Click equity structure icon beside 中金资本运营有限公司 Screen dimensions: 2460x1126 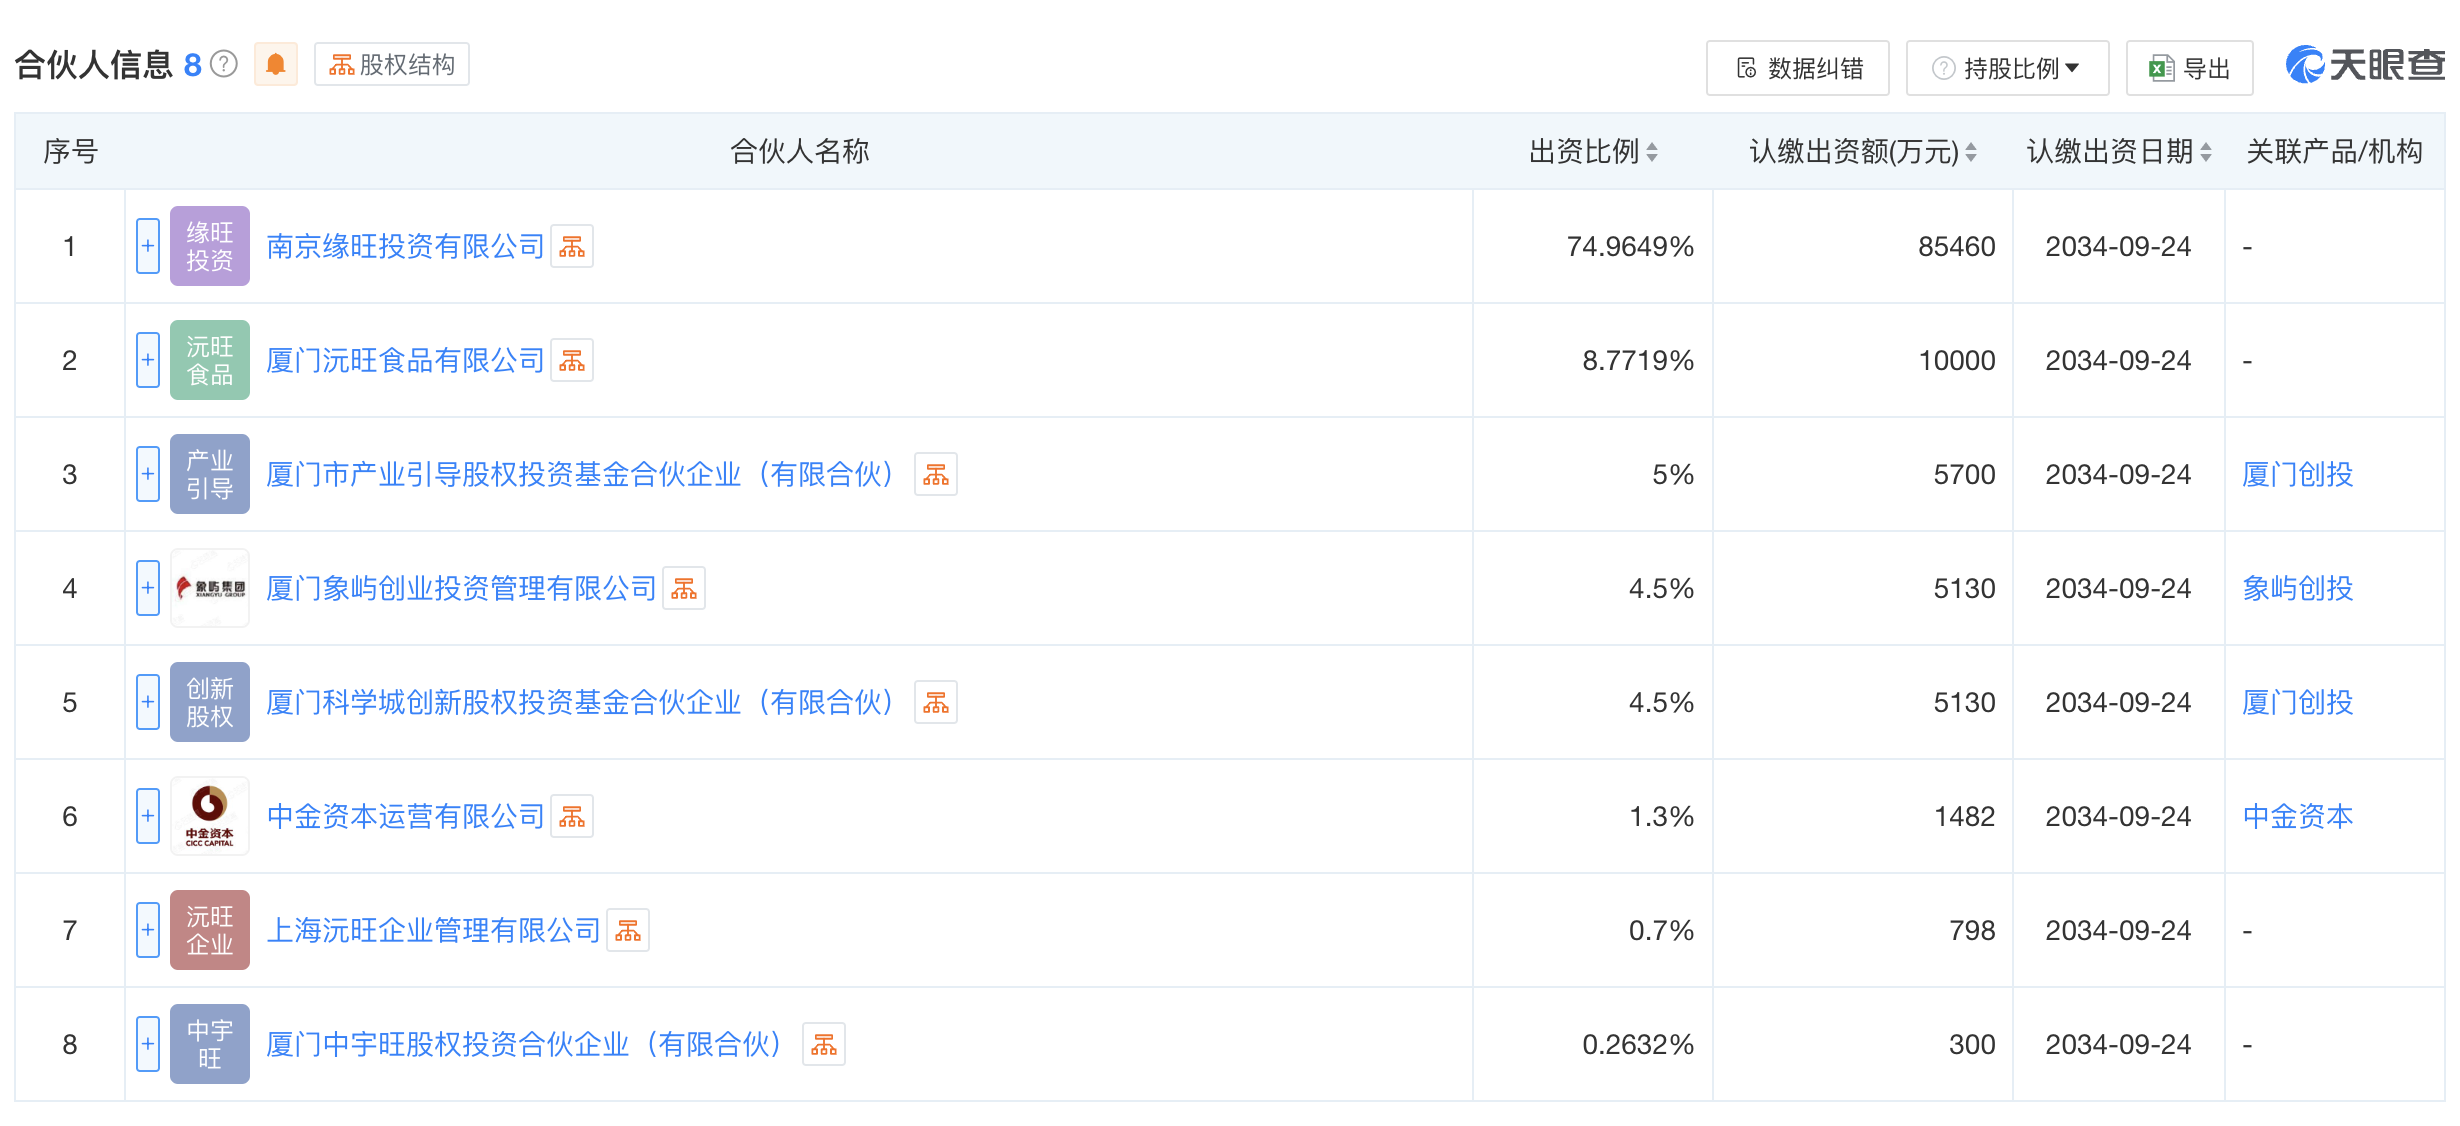(x=572, y=816)
